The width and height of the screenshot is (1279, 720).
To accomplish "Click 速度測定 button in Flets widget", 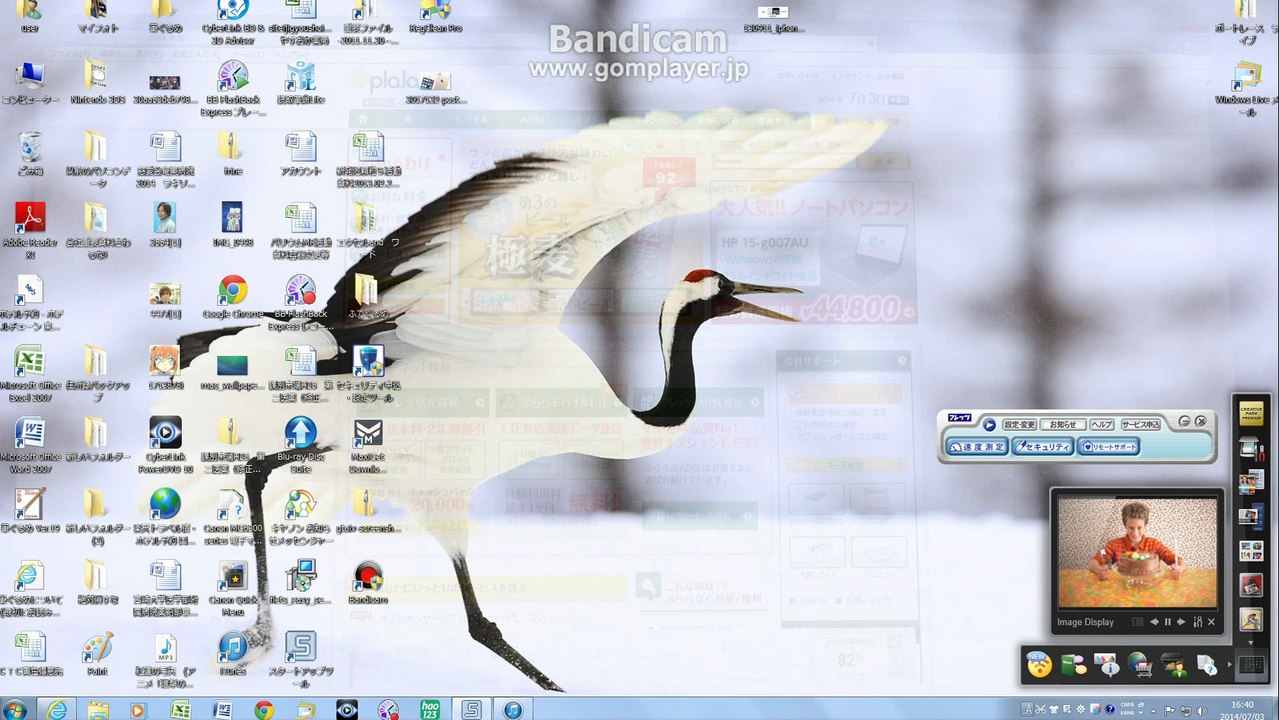I will click(977, 447).
